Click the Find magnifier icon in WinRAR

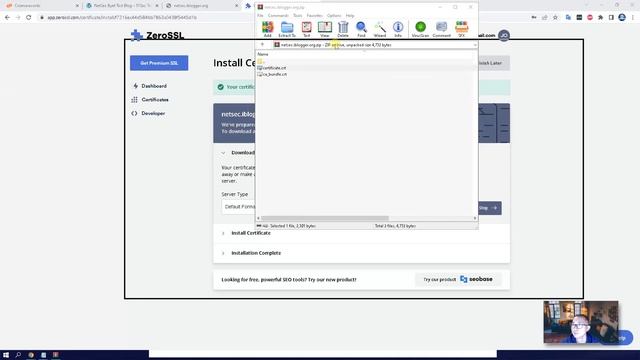361,29
